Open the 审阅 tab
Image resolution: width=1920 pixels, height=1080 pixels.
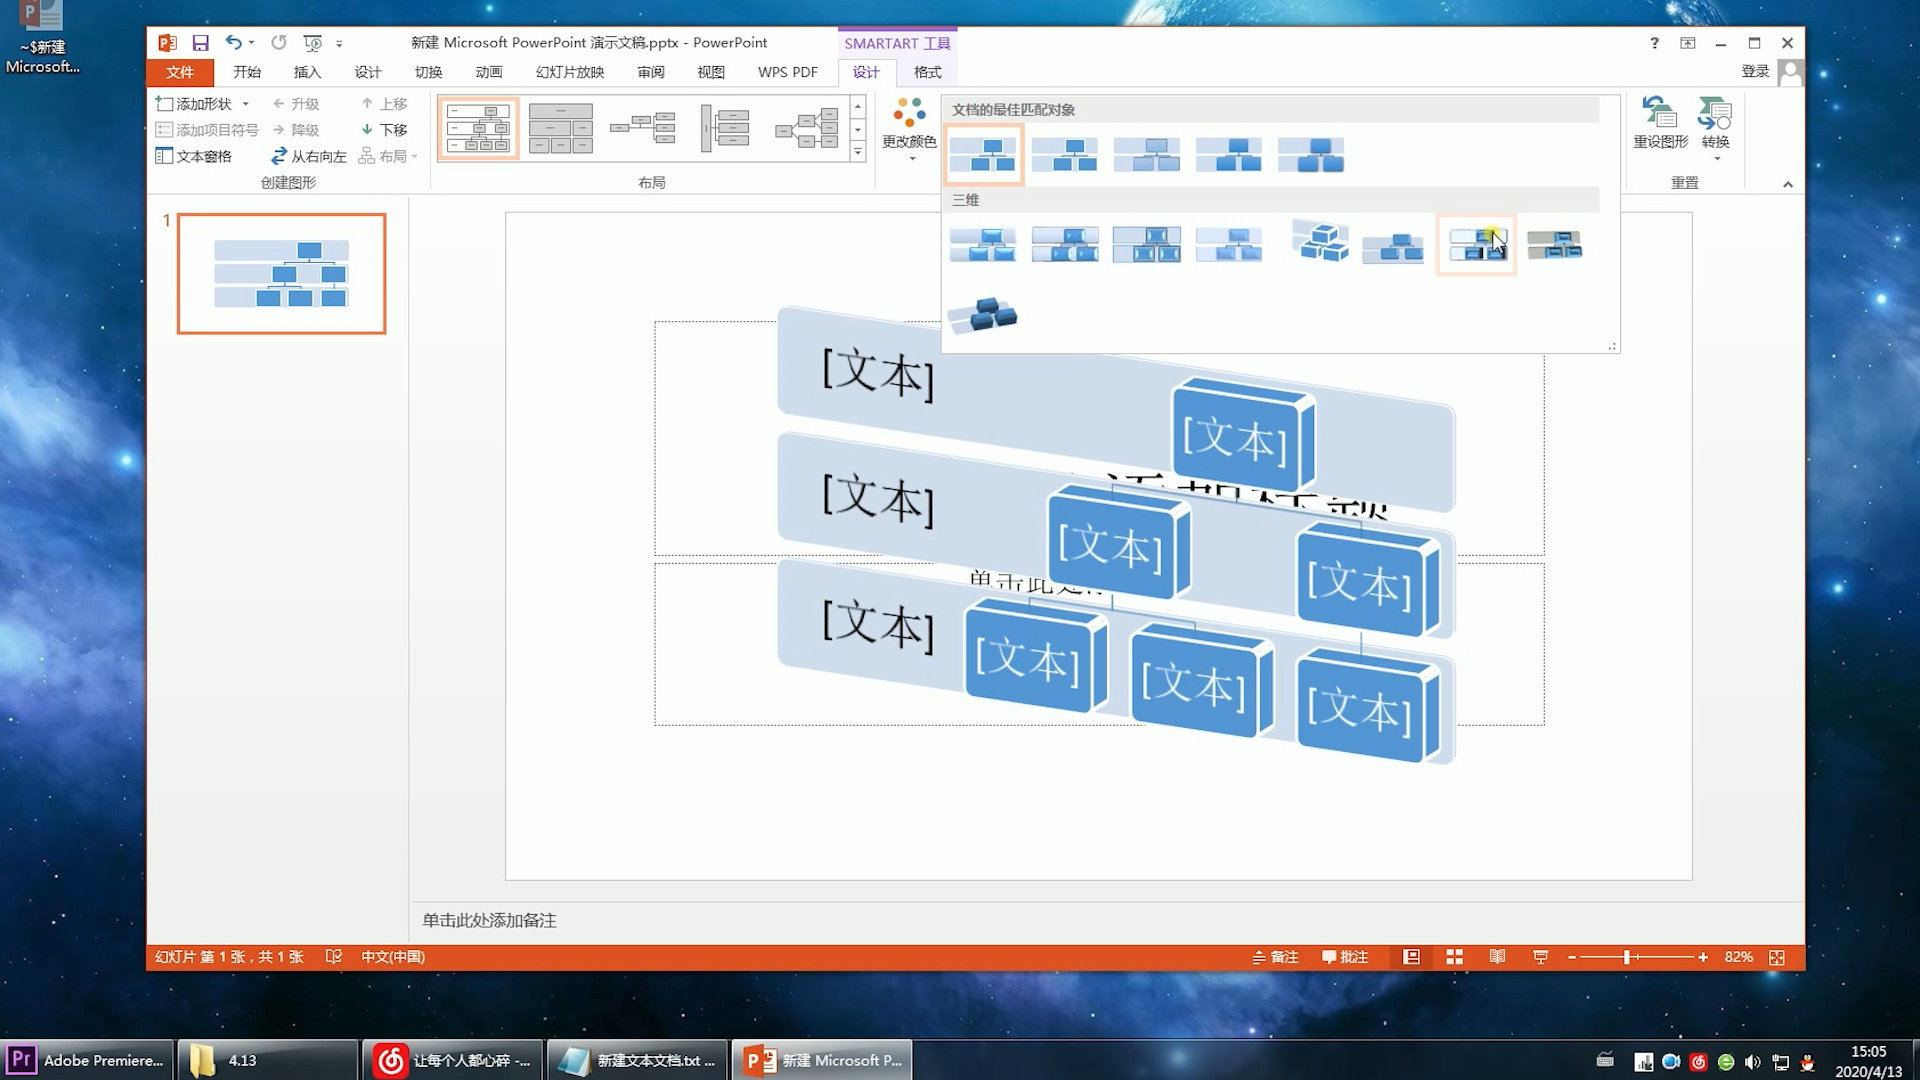point(651,72)
